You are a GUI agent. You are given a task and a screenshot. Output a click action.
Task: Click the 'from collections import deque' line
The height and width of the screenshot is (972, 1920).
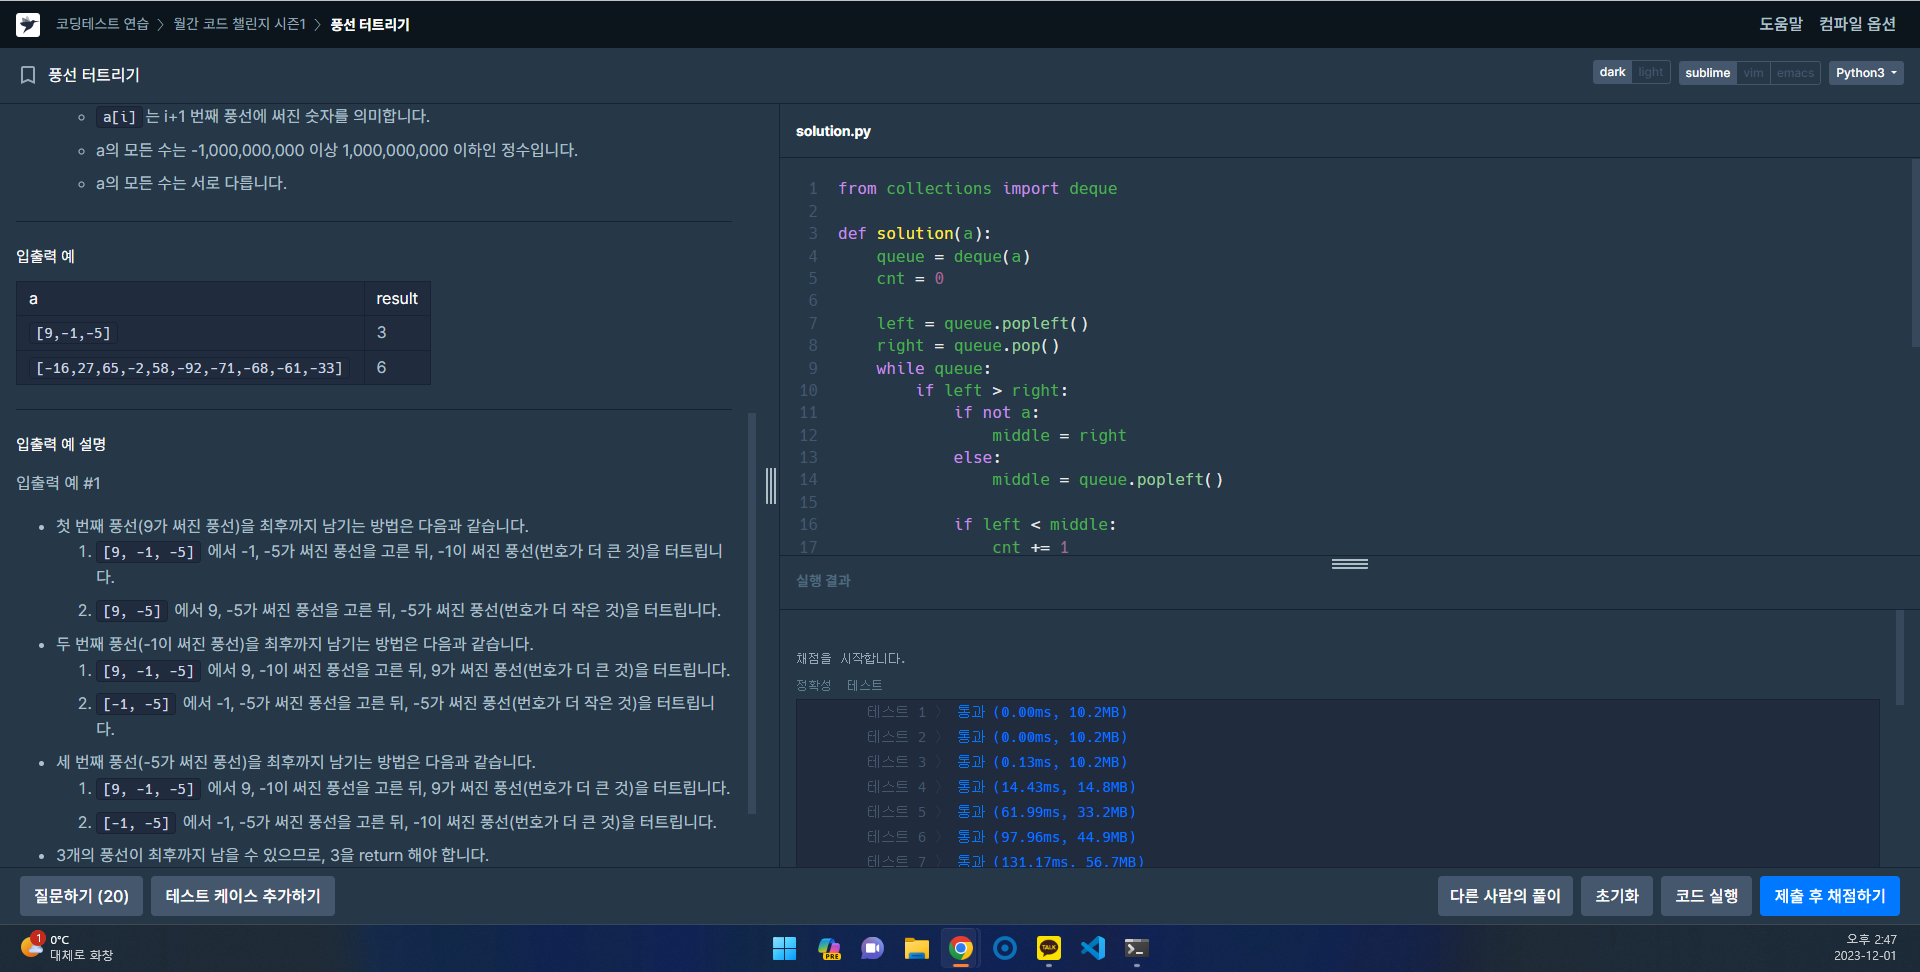click(977, 189)
